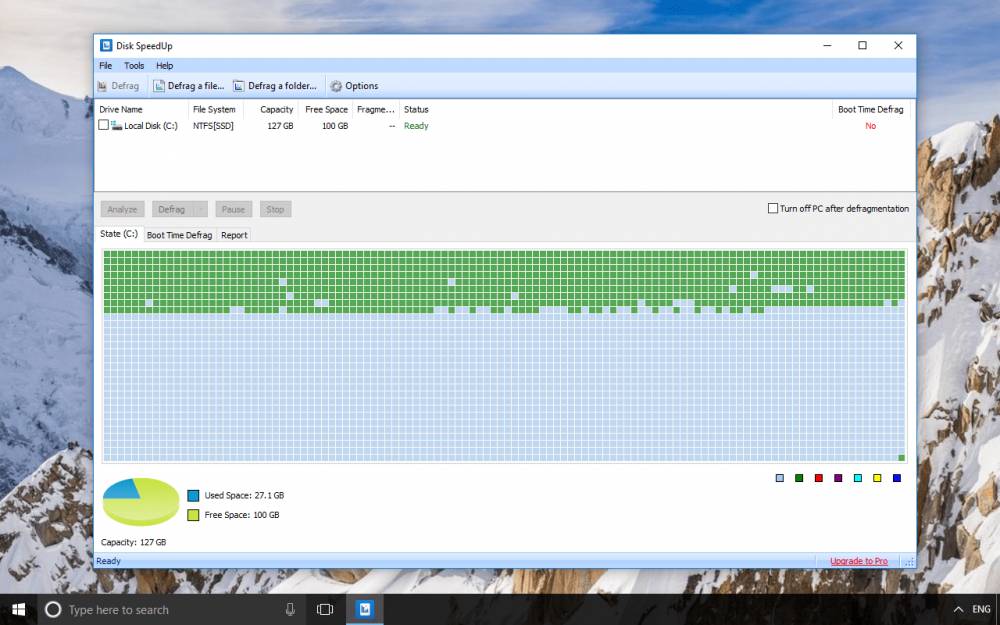Viewport: 1000px width, 625px height.
Task: Open the Help menu
Action: (165, 66)
